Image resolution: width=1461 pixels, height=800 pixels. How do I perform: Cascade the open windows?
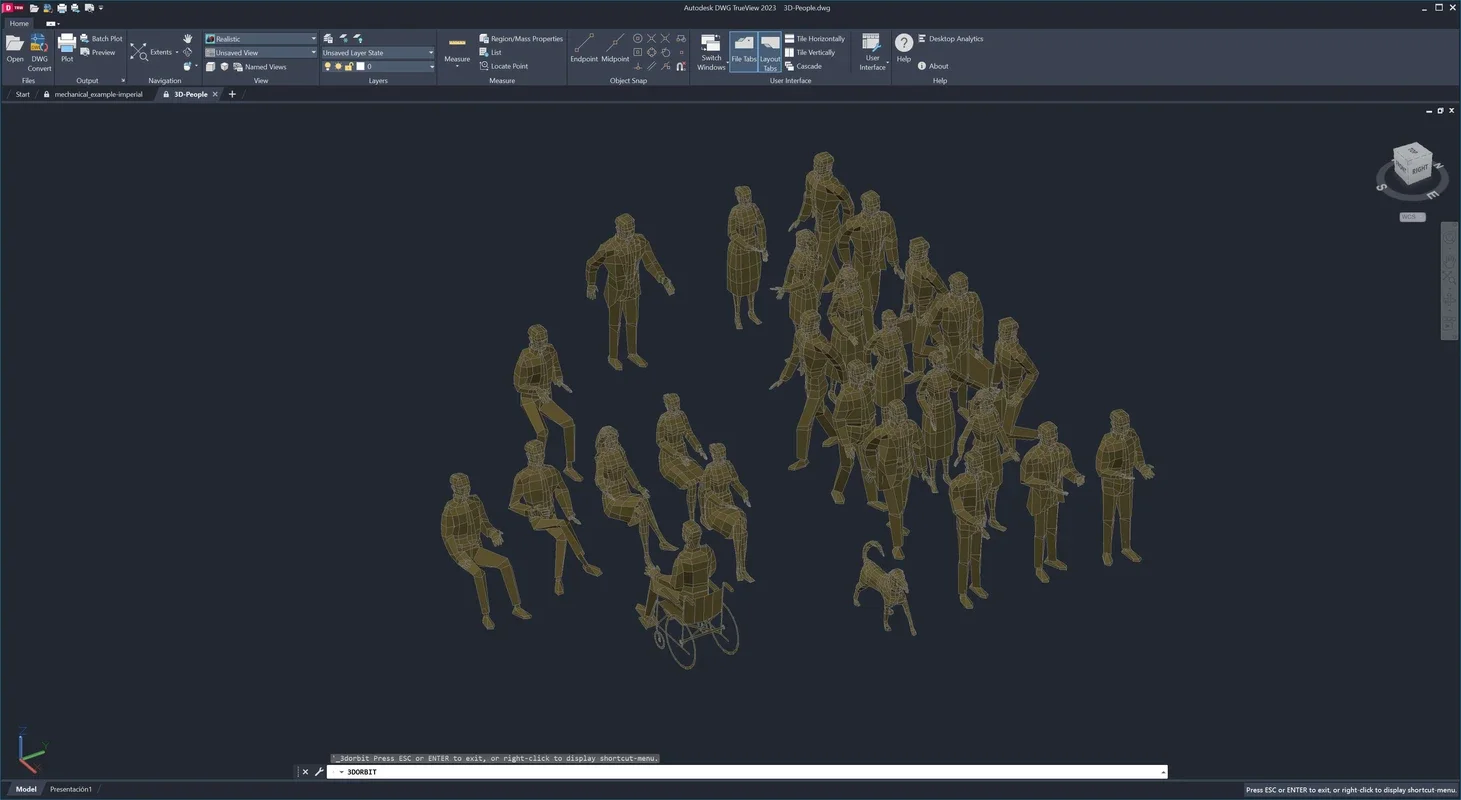(803, 66)
